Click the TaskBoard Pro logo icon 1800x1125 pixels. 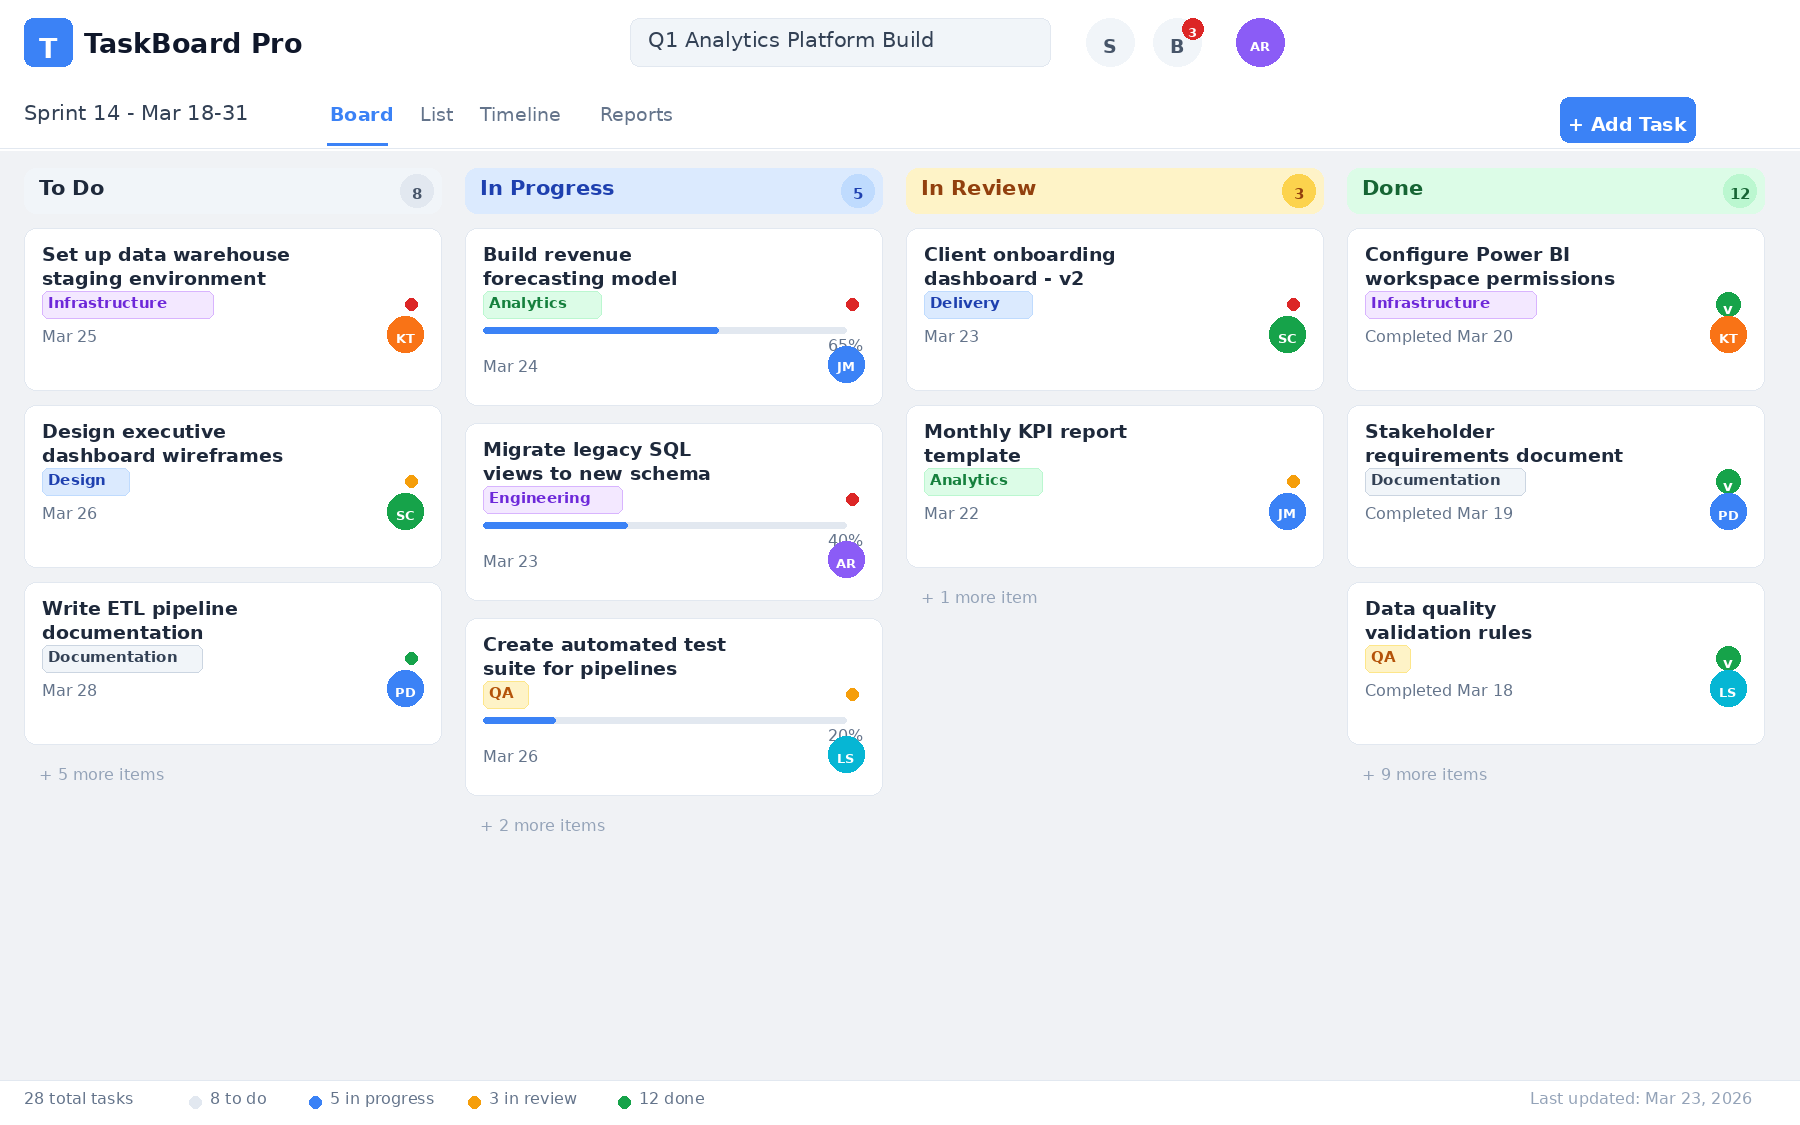48,43
